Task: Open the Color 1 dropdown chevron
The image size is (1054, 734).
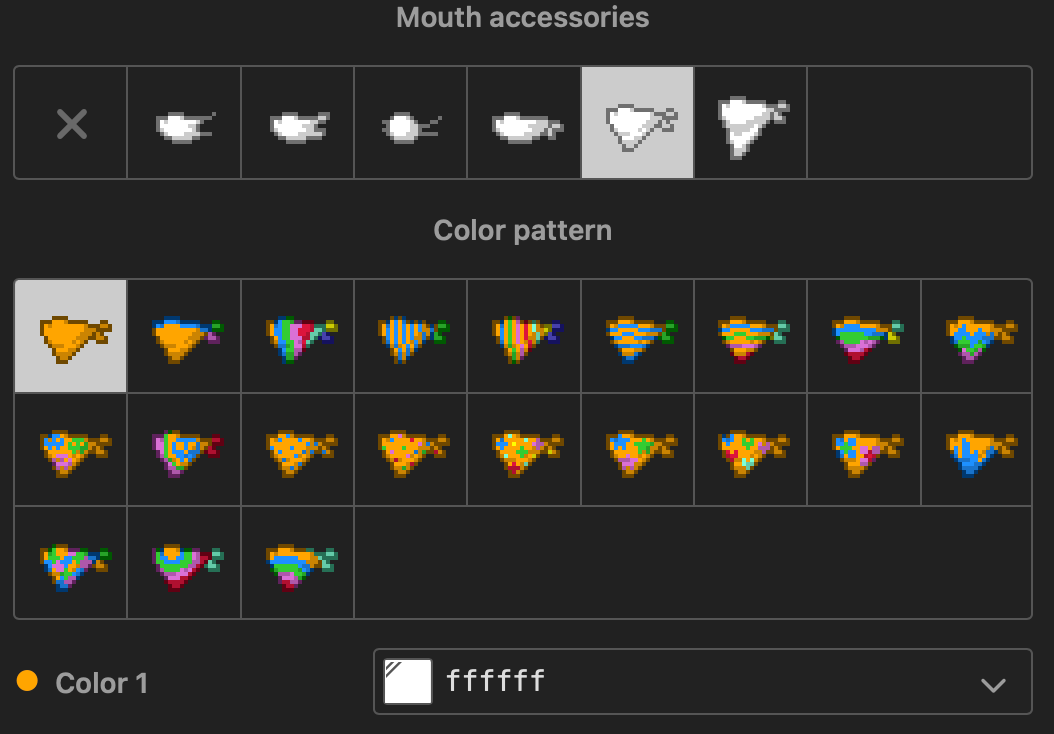Action: (993, 684)
